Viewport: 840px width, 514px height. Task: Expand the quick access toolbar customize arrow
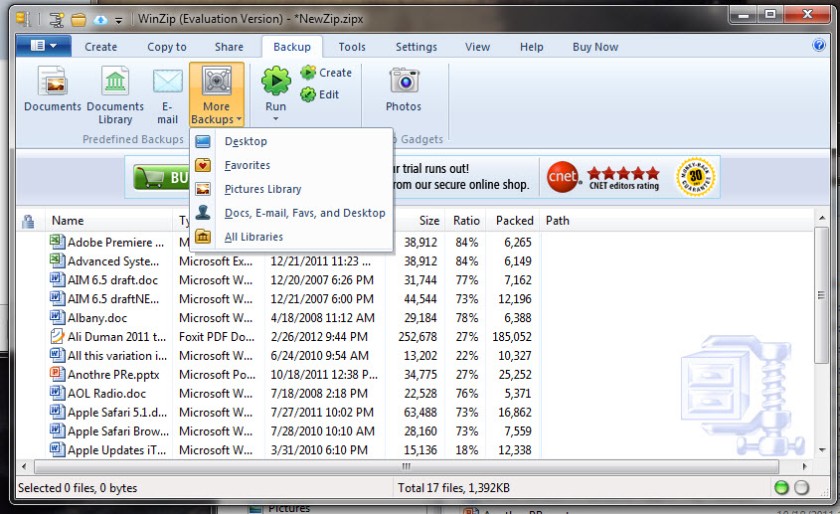pos(118,21)
